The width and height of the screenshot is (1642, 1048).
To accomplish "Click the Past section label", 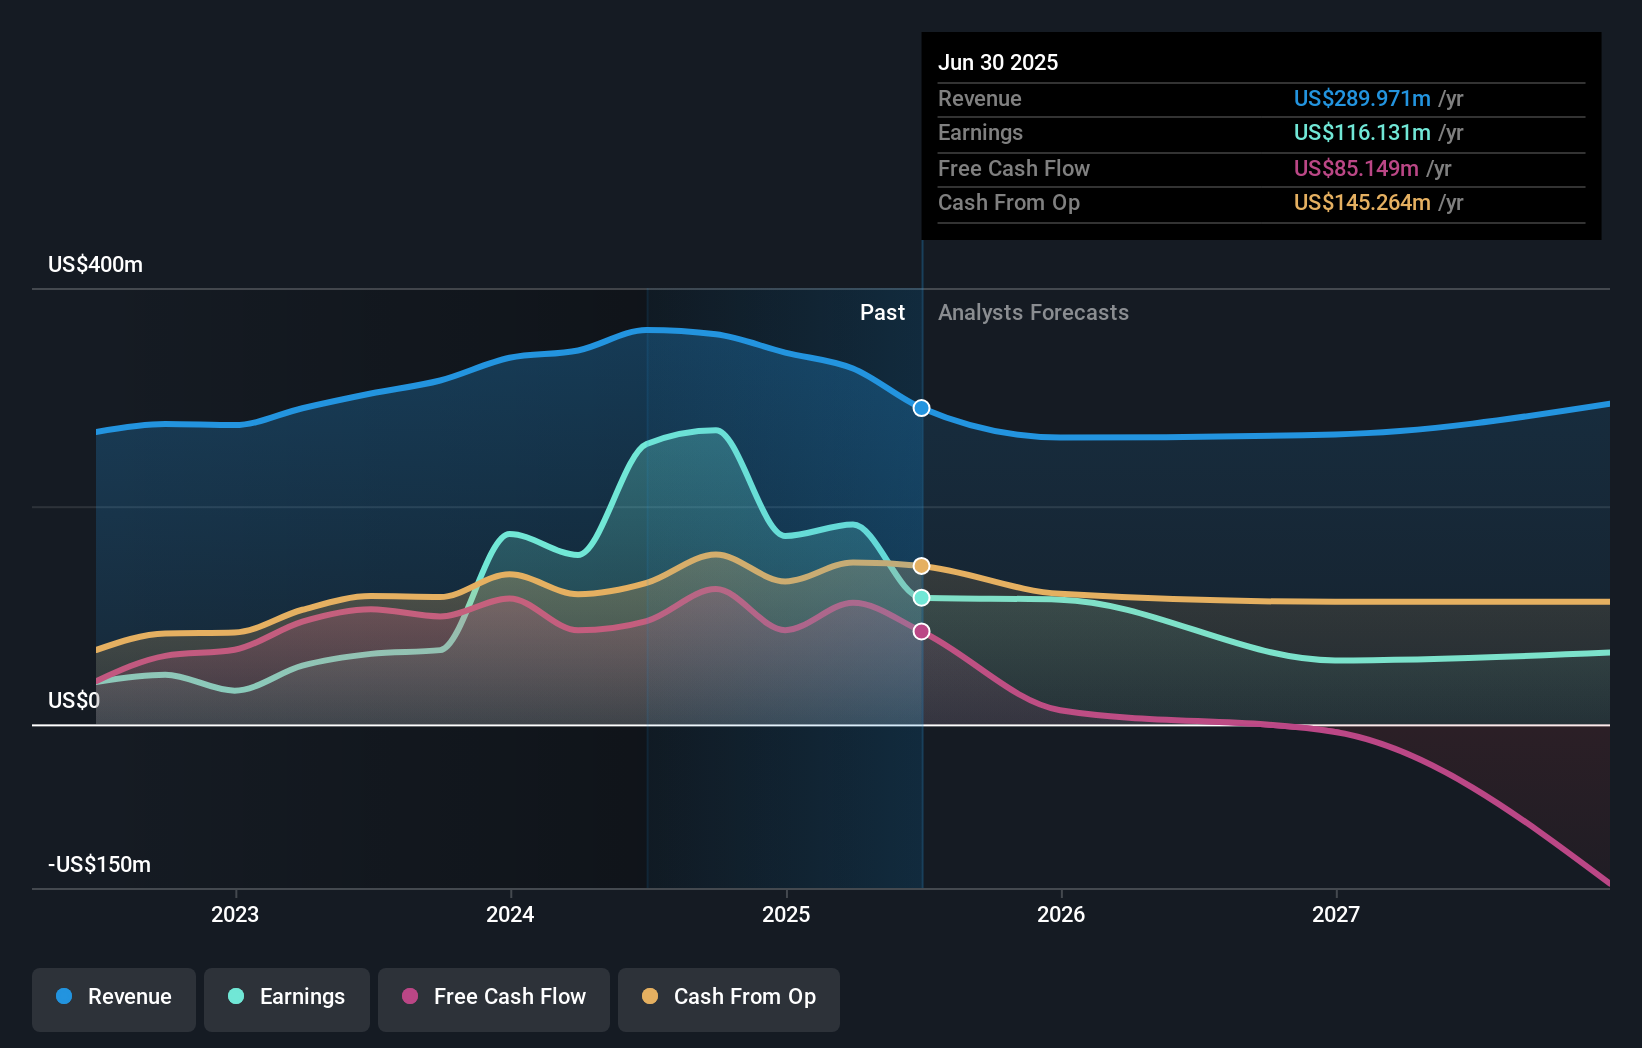I will click(882, 313).
